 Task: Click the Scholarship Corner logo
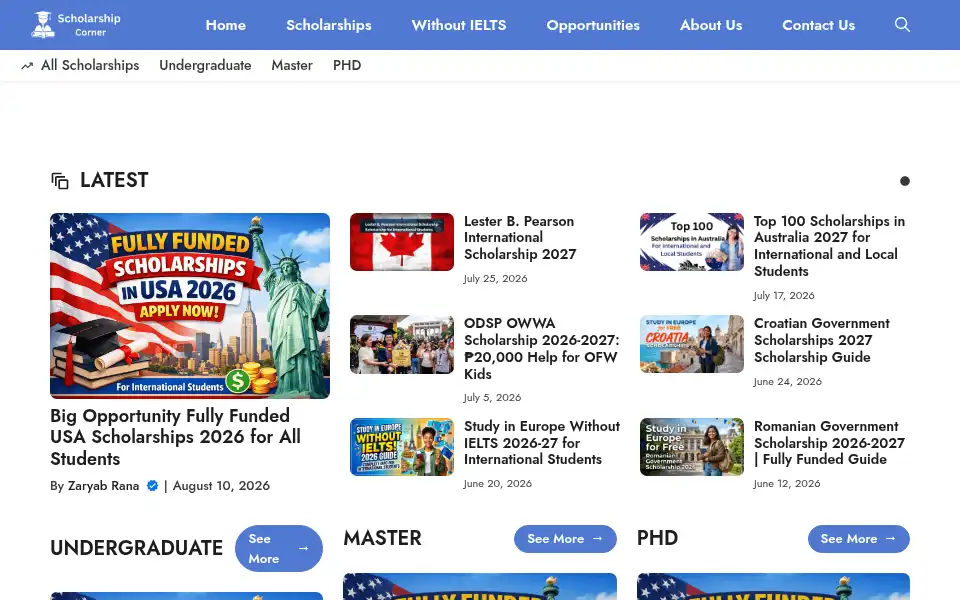pos(76,24)
